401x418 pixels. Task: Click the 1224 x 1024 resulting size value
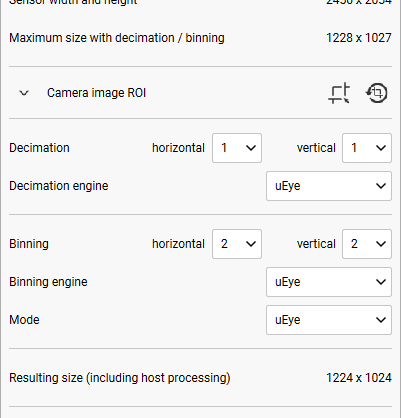click(359, 378)
